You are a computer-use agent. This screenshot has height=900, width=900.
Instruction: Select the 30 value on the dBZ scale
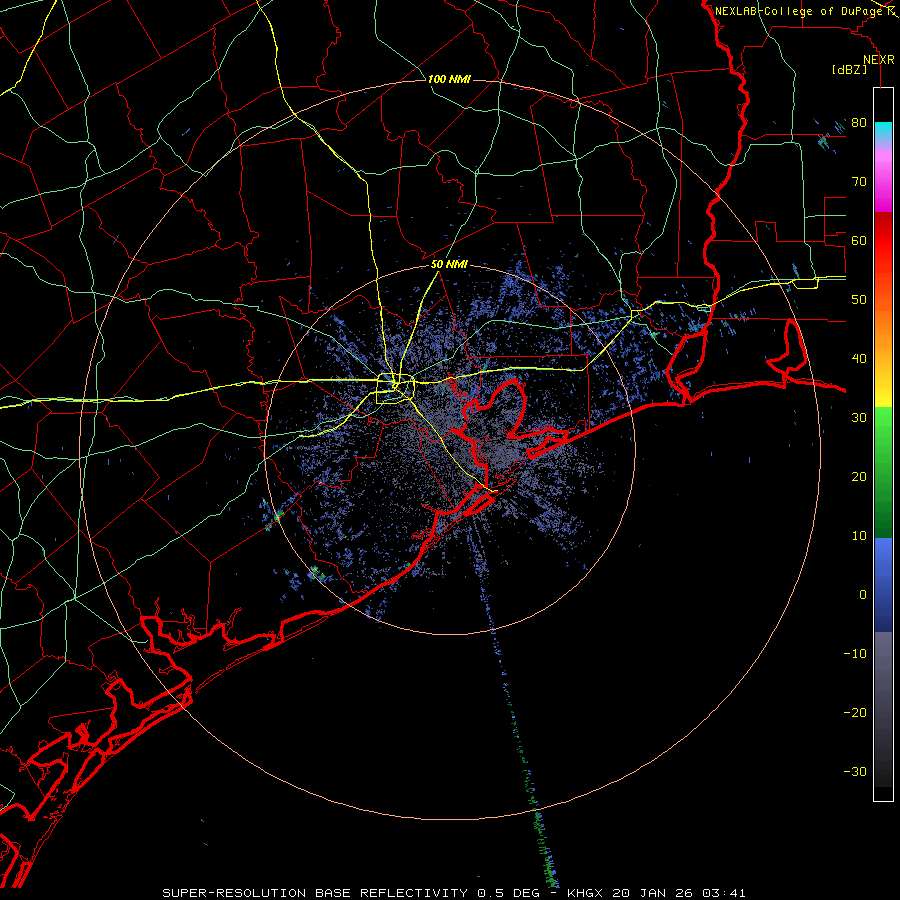click(859, 418)
